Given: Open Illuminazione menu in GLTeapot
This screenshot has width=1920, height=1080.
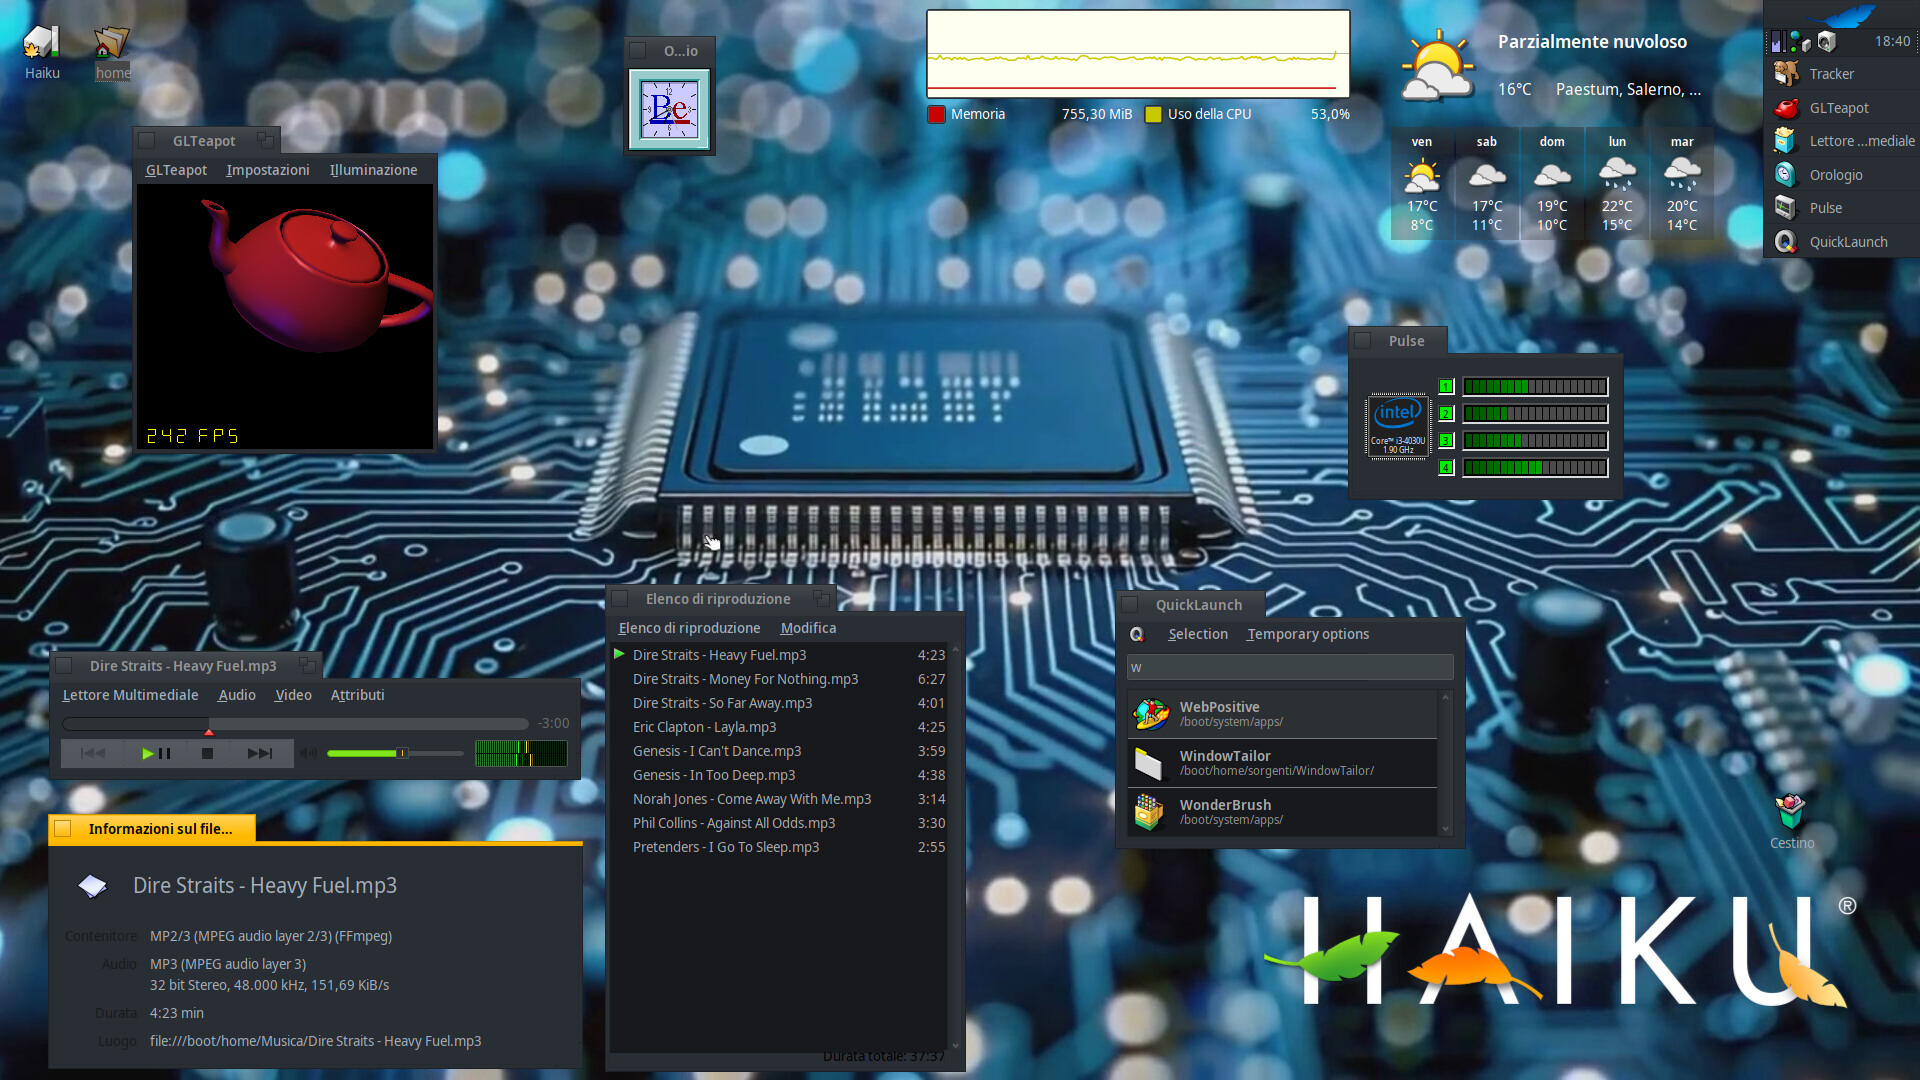Looking at the screenshot, I should point(373,170).
